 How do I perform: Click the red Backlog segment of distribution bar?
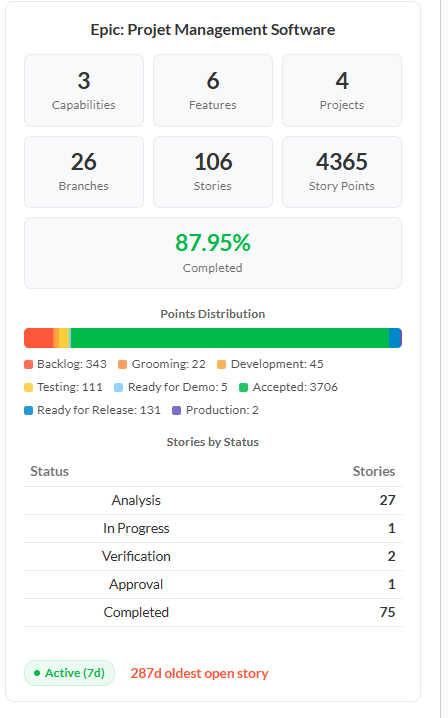click(38, 338)
